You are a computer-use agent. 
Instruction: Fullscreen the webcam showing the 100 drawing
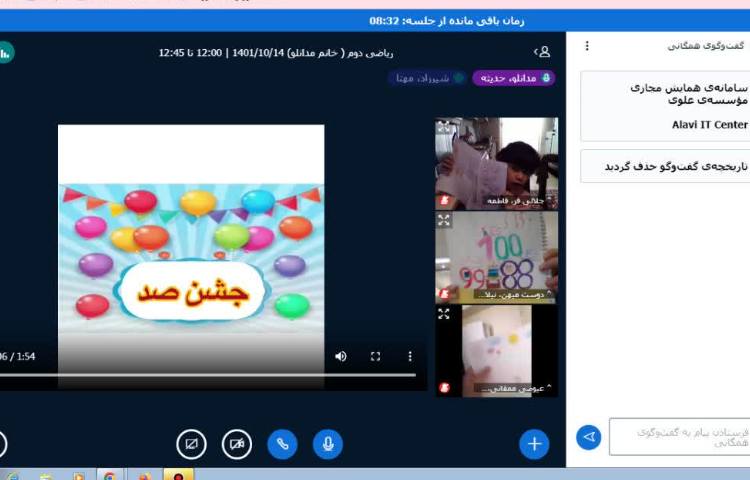(x=443, y=220)
